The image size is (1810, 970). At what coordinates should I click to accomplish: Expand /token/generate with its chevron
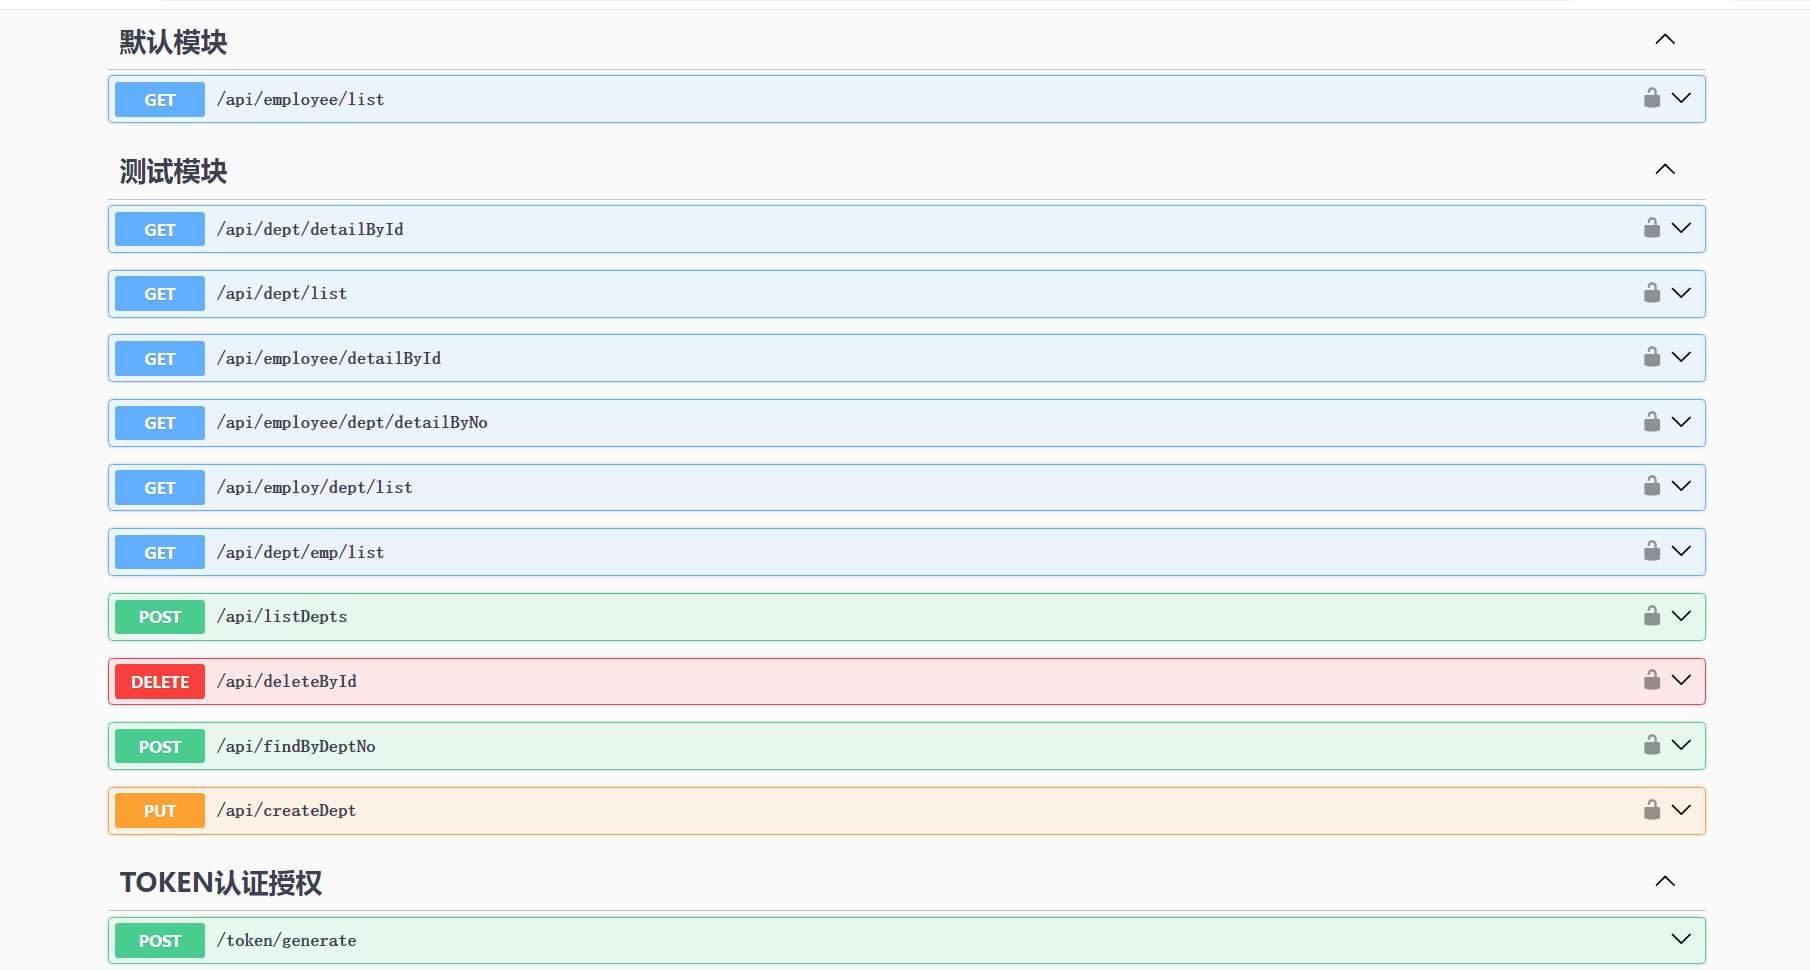[1681, 939]
